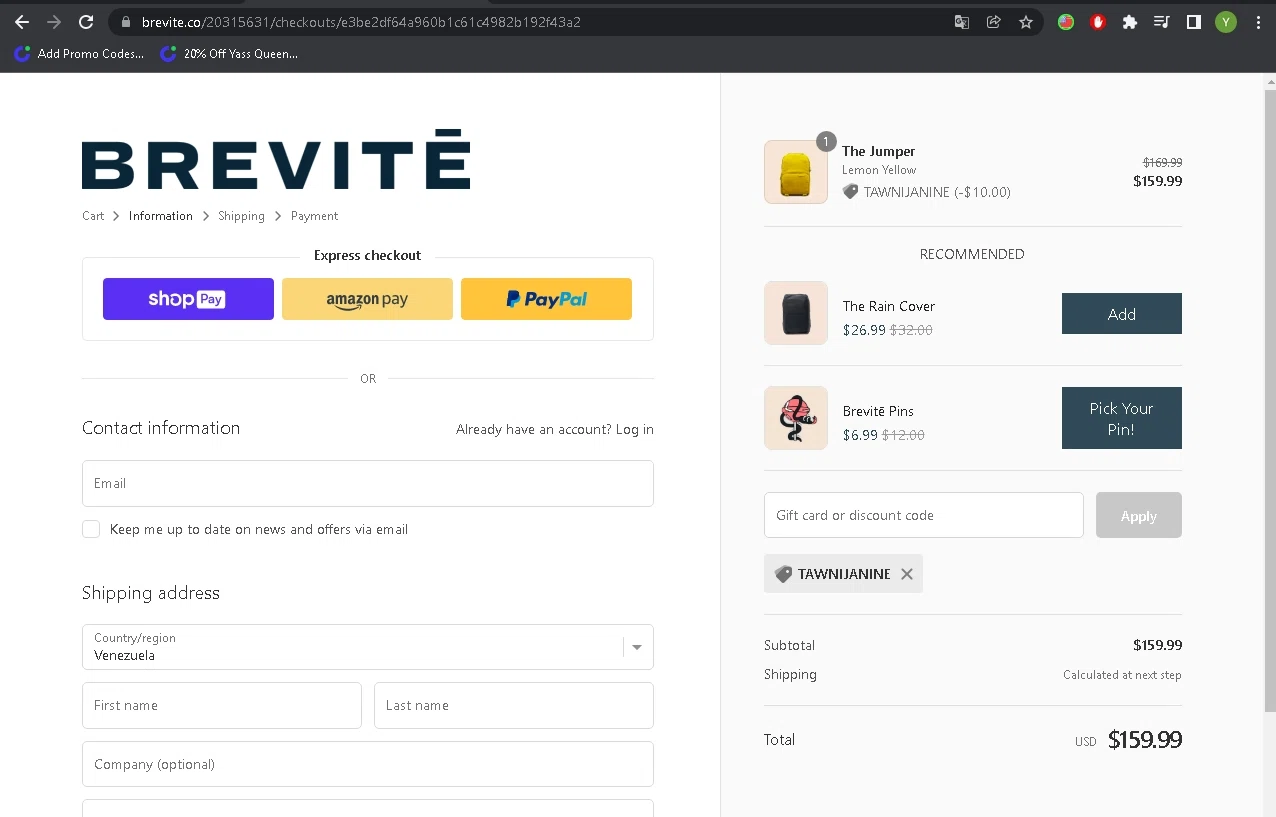Select the Shipping breadcrumb step
The width and height of the screenshot is (1276, 817).
point(241,216)
